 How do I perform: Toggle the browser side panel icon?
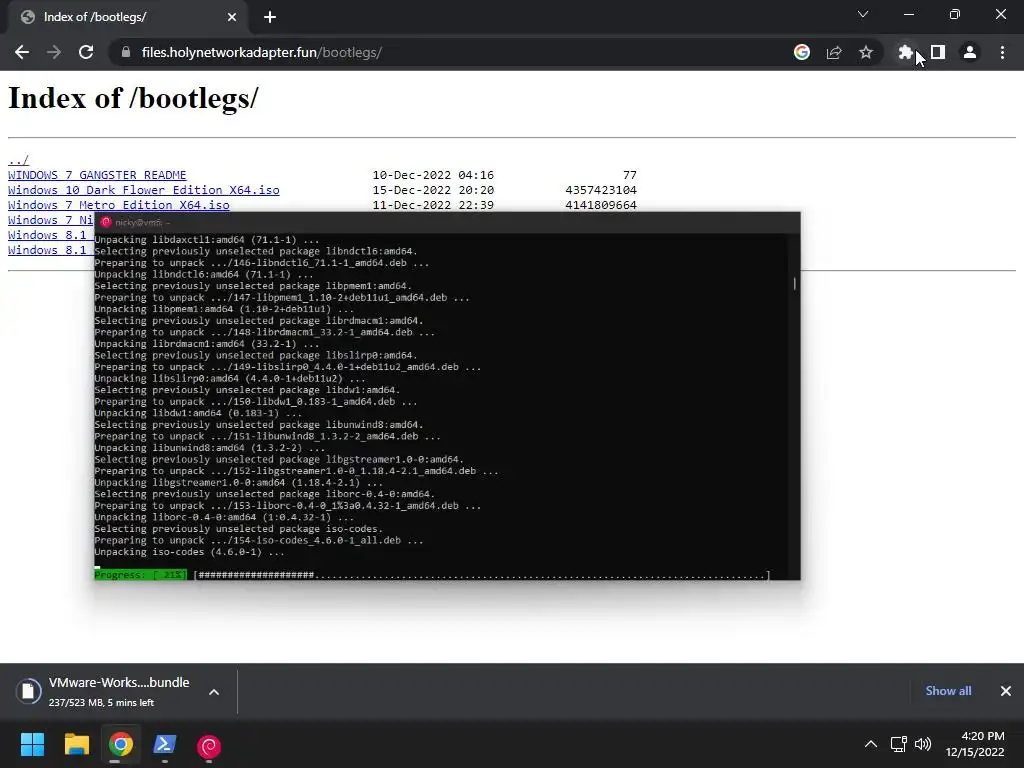(938, 52)
